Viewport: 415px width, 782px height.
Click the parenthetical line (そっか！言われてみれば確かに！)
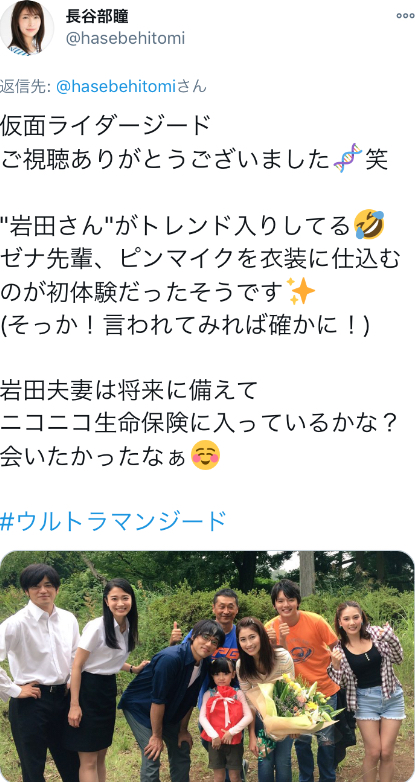click(185, 323)
